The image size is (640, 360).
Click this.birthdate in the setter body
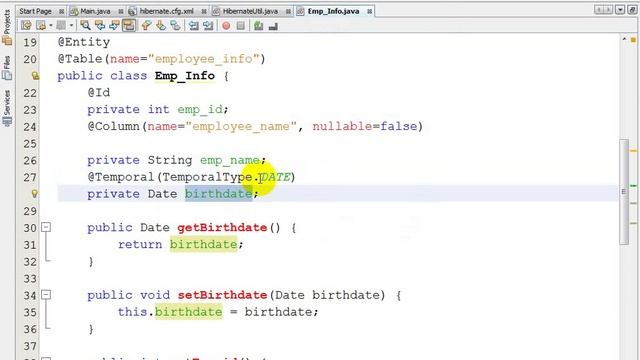pos(170,312)
